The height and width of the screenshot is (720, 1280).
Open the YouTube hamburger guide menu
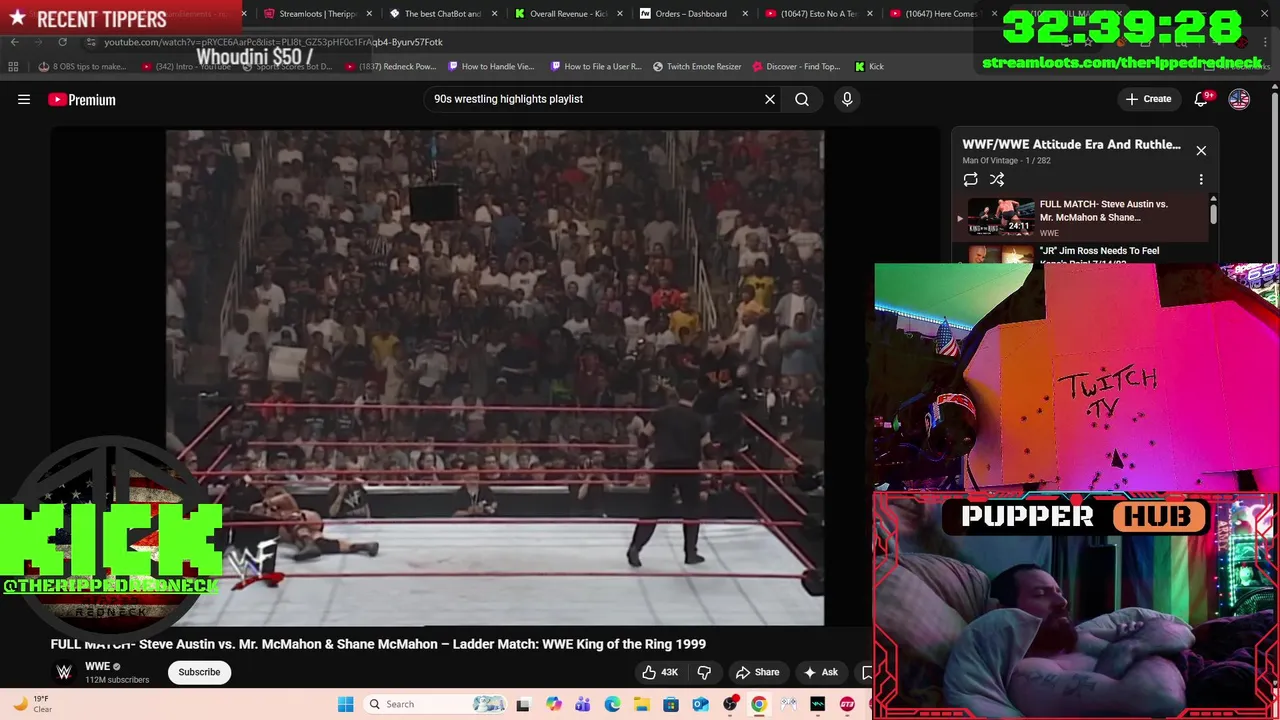24,99
